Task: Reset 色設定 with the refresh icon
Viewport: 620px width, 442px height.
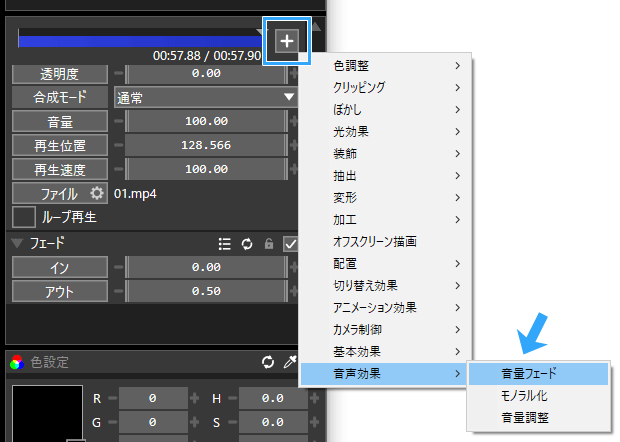Action: (x=268, y=362)
